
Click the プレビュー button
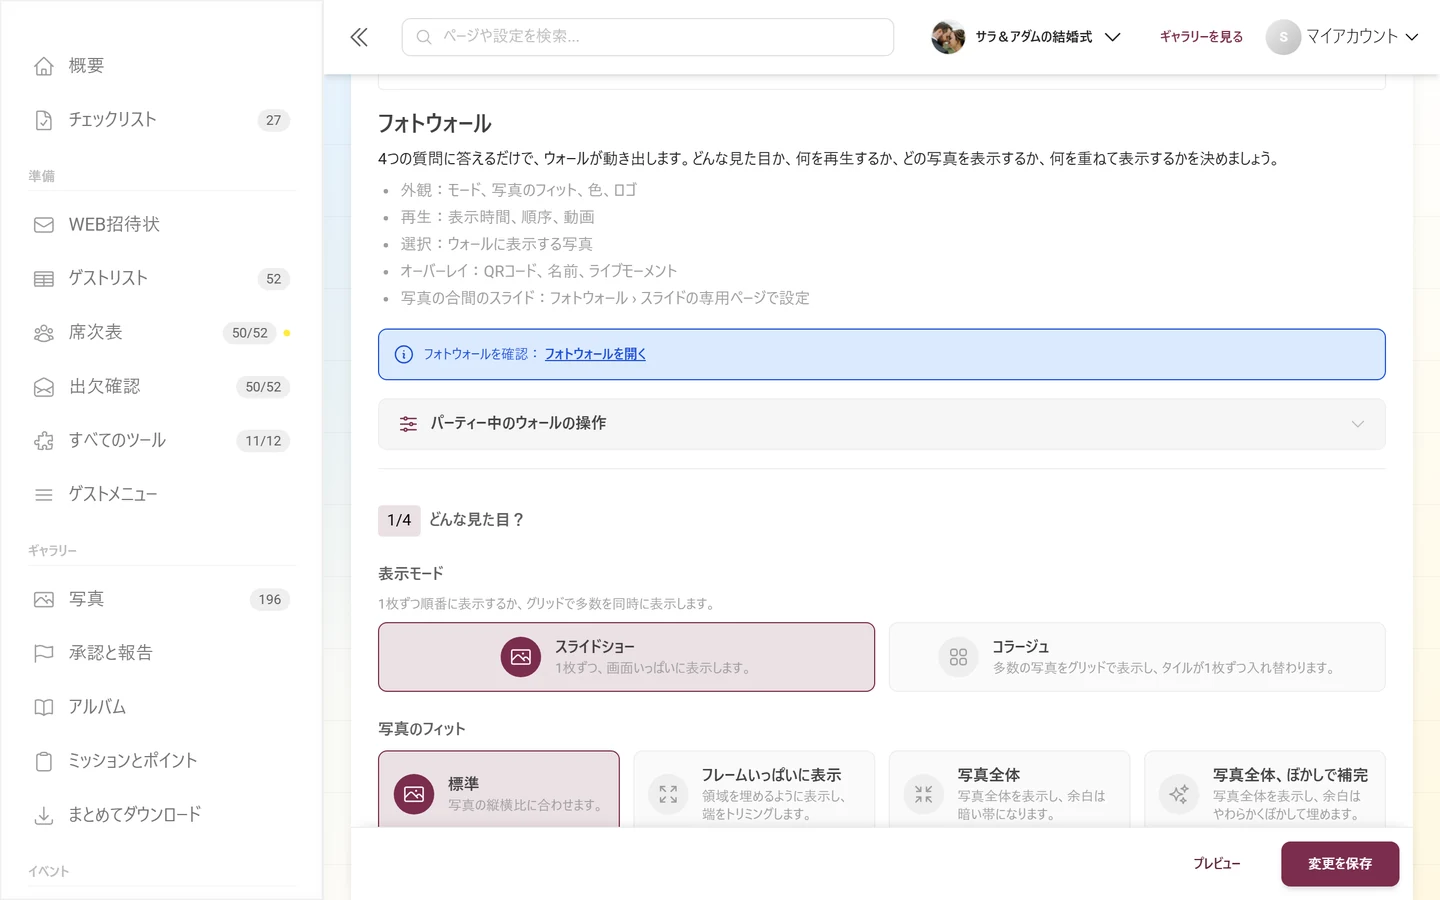(1217, 864)
